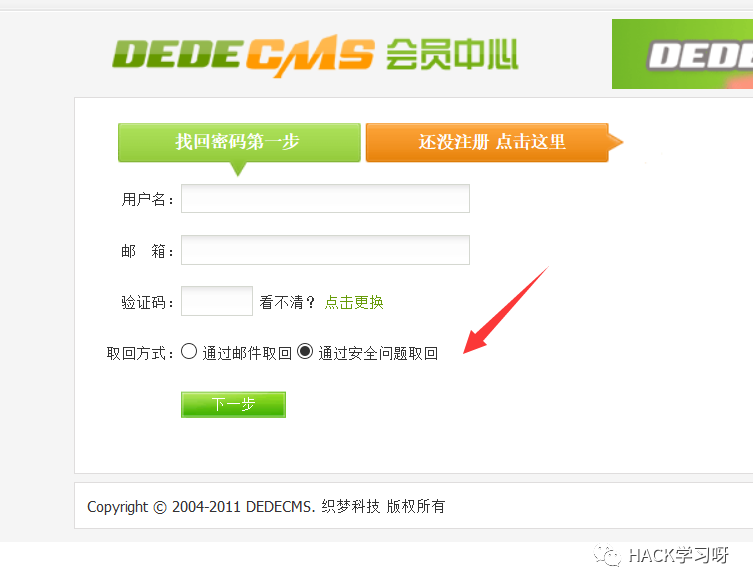This screenshot has width=753, height=588.
Task: Click the 会员中心 header title
Action: click(x=452, y=54)
